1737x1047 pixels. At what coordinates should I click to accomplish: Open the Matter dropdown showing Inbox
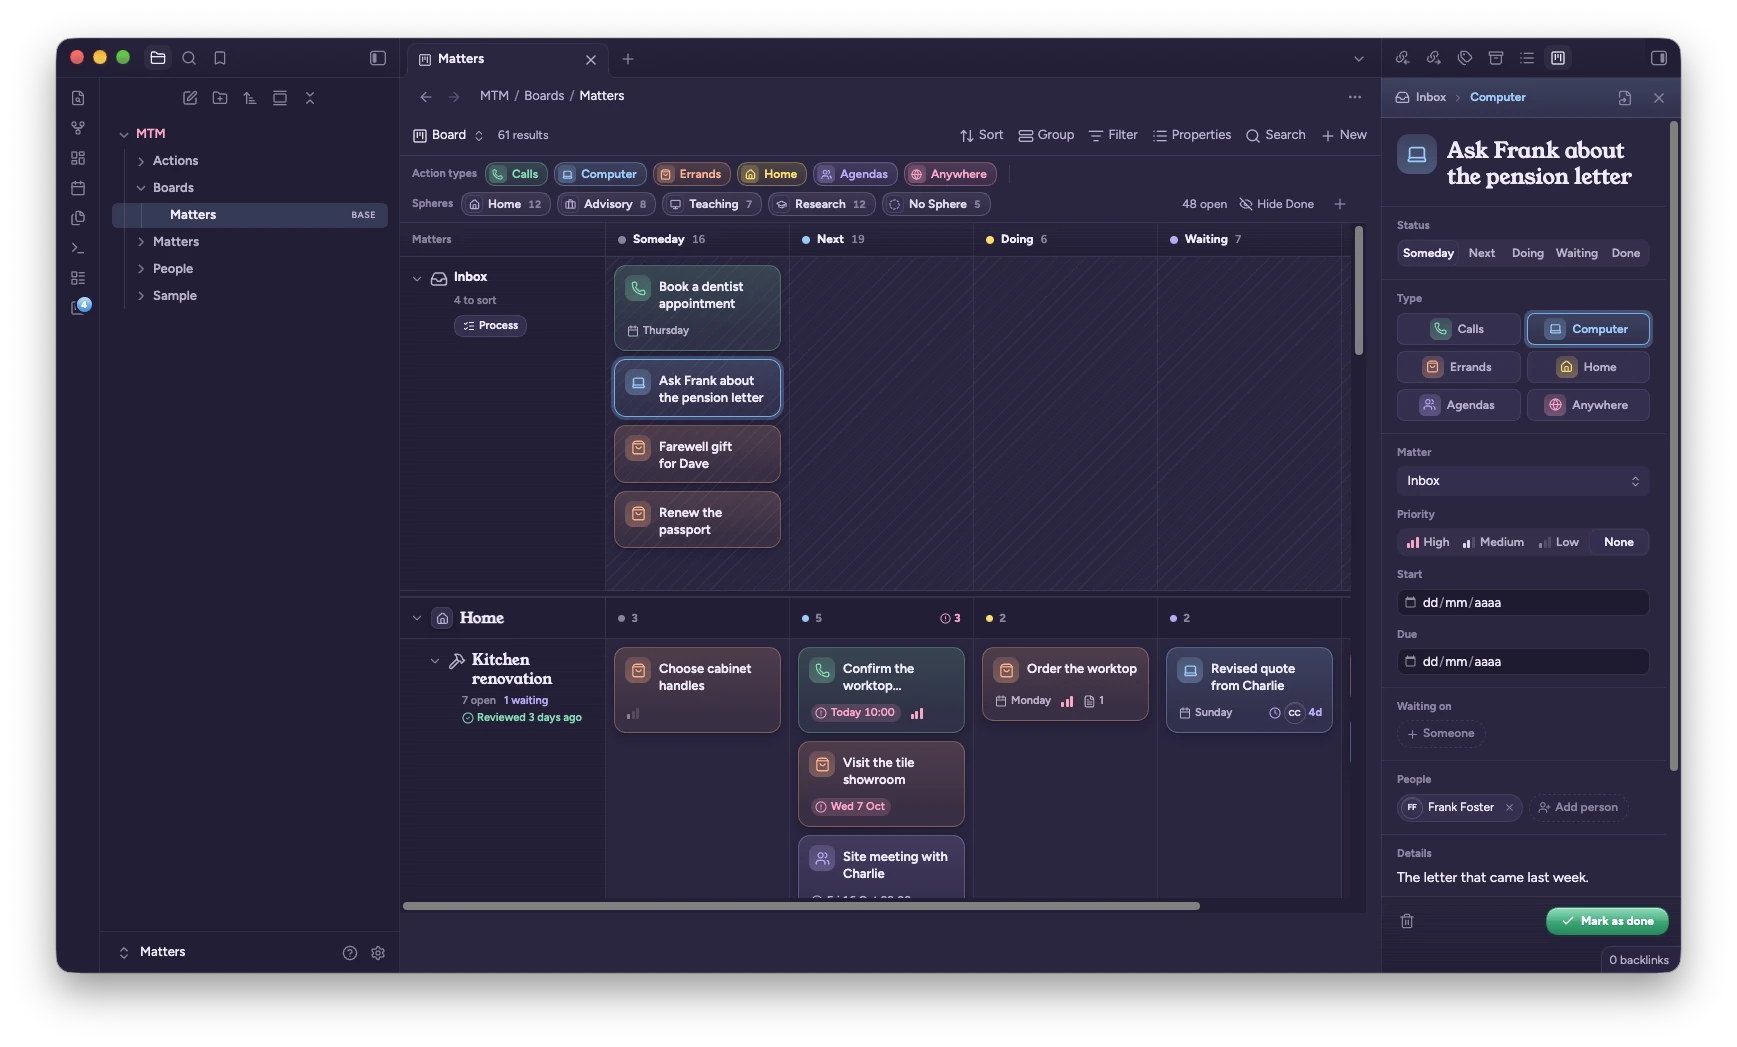point(1523,481)
